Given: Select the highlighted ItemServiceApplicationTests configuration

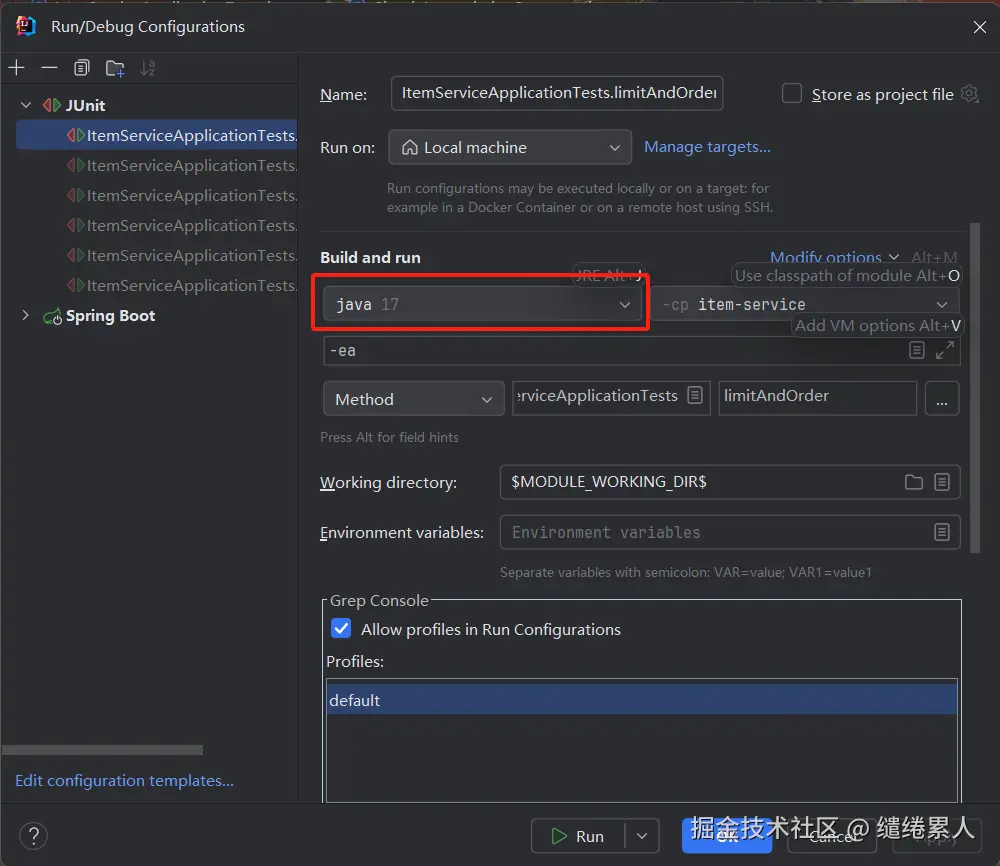Looking at the screenshot, I should (x=157, y=135).
